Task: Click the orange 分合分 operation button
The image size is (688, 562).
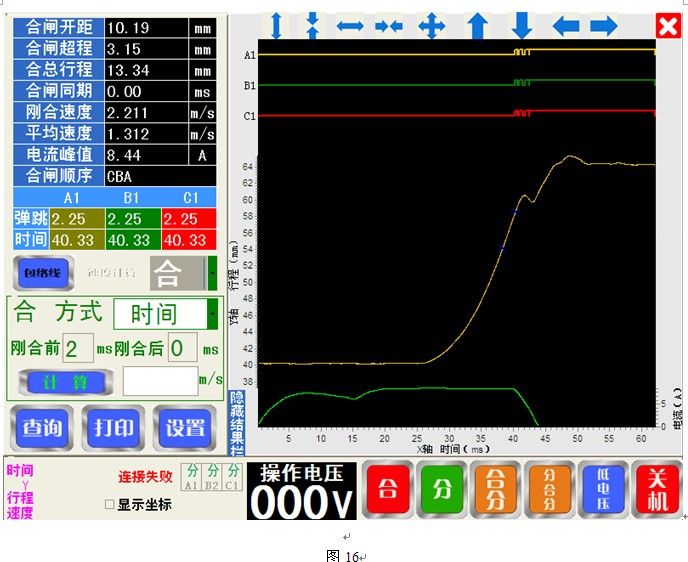Action: point(549,489)
